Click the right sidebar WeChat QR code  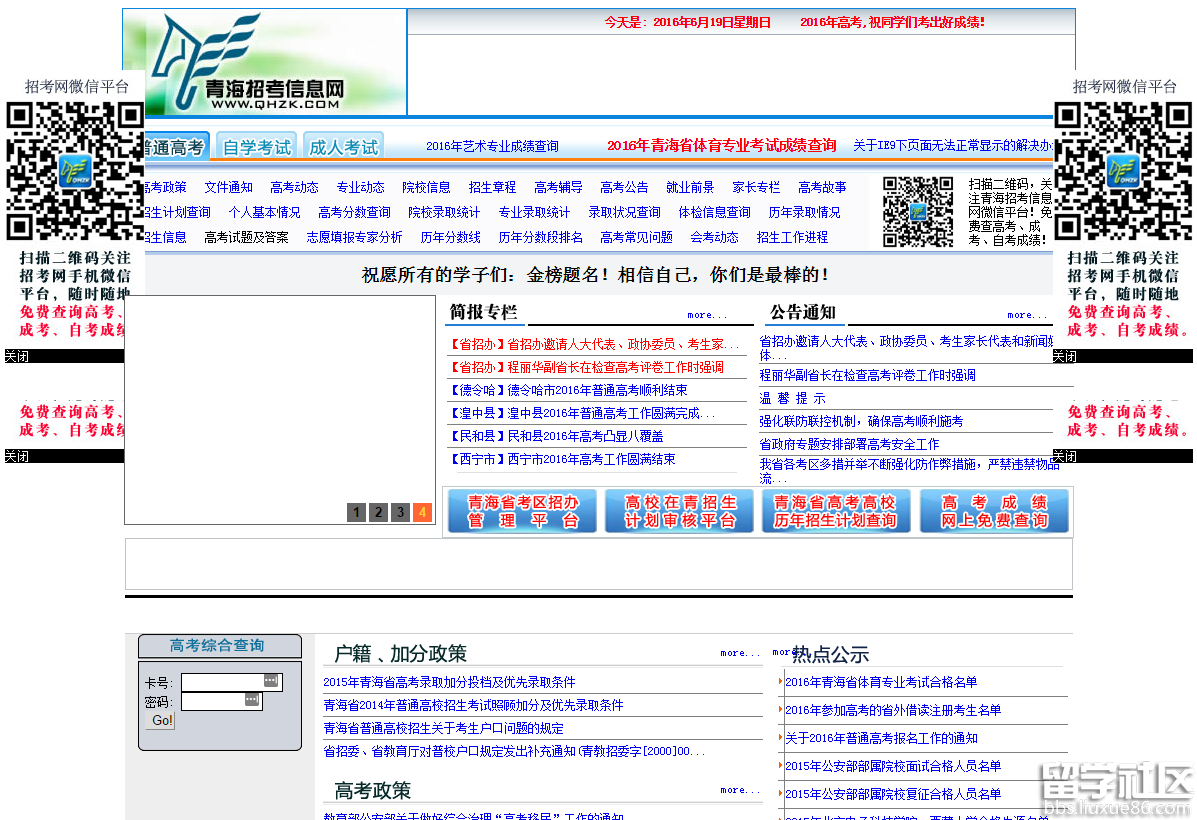(1123, 172)
